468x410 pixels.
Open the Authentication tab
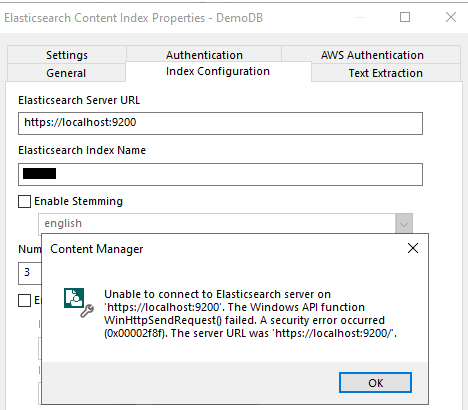204,55
